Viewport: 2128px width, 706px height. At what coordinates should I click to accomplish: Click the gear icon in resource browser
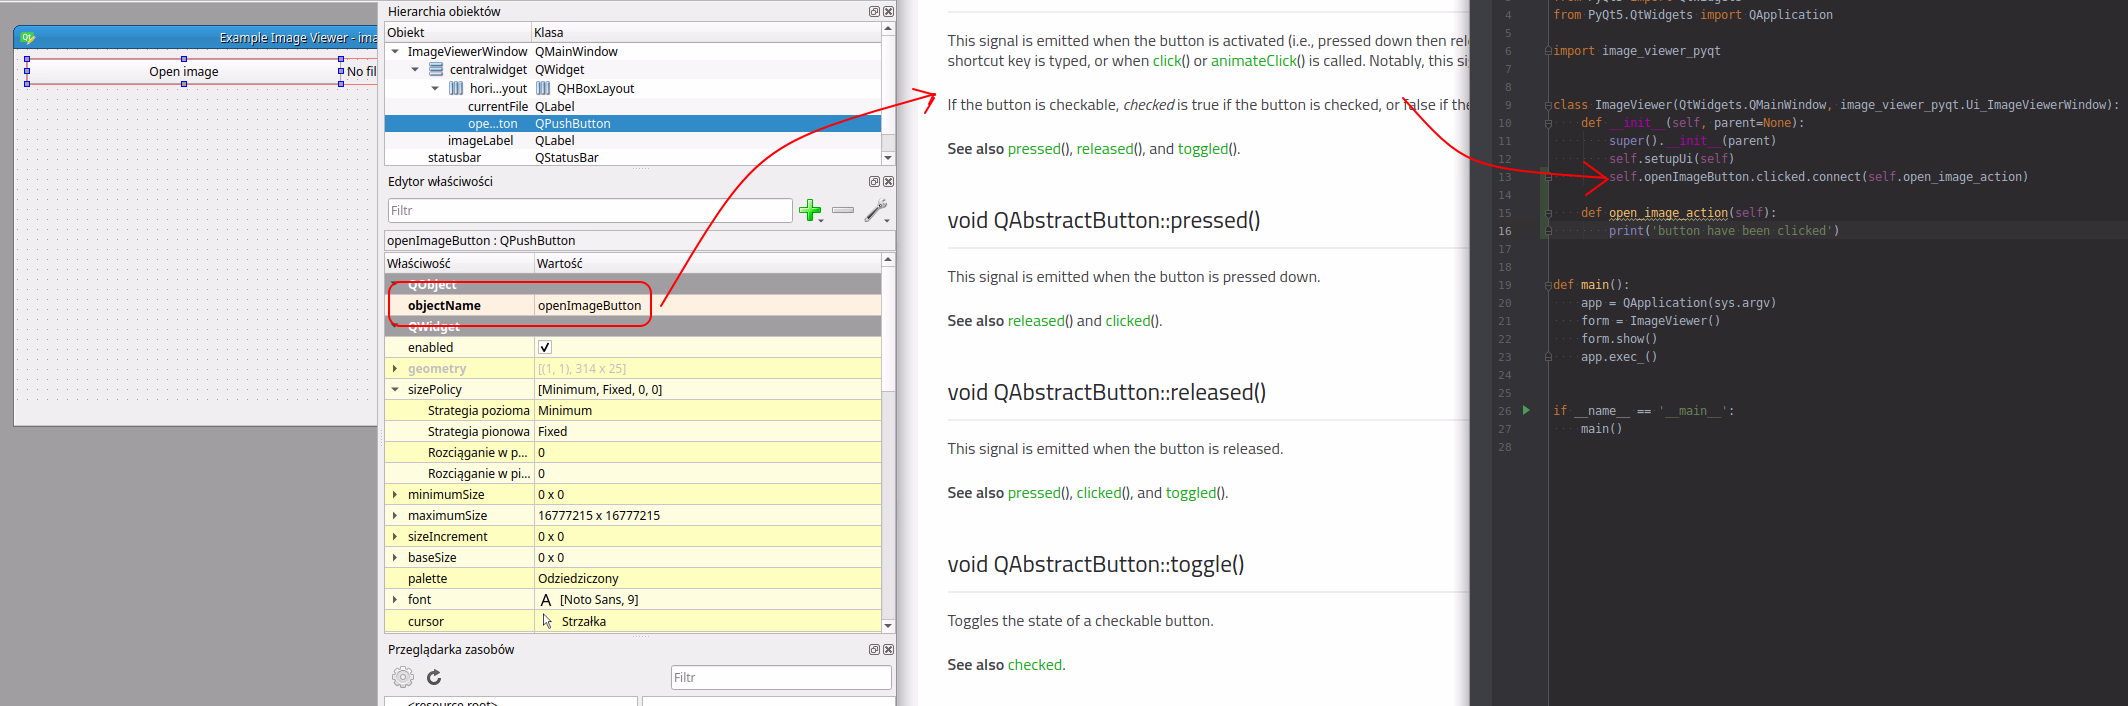(402, 677)
